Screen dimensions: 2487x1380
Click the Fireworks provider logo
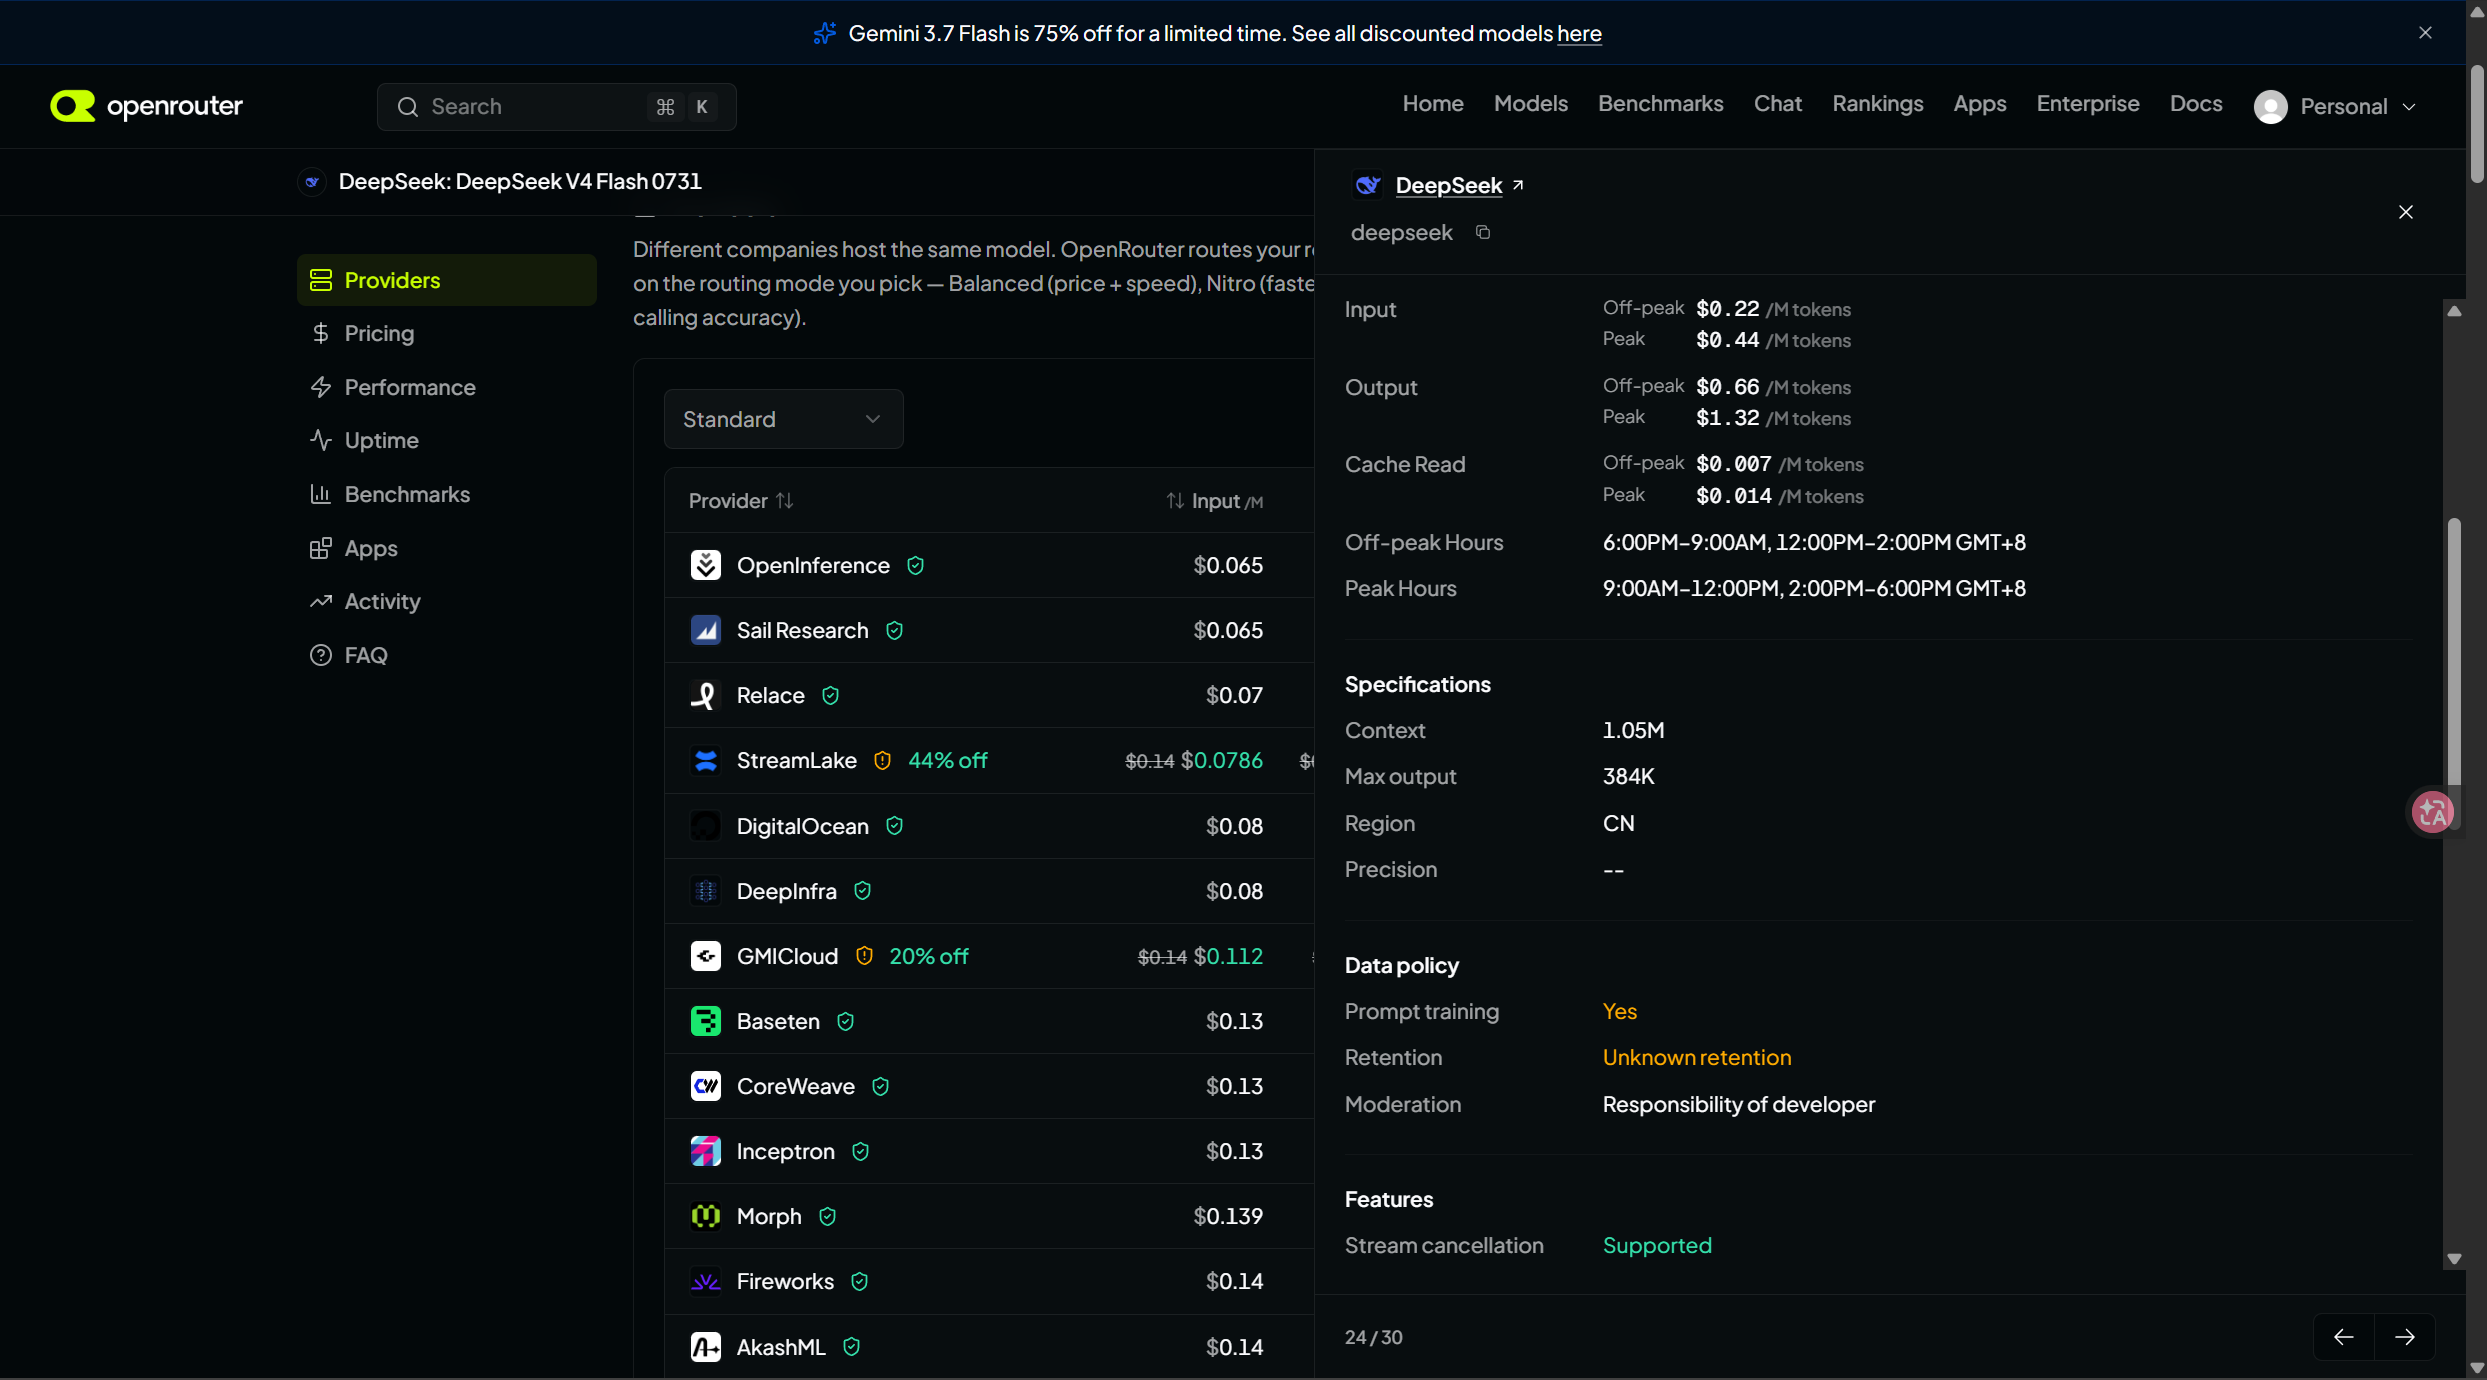click(x=706, y=1281)
